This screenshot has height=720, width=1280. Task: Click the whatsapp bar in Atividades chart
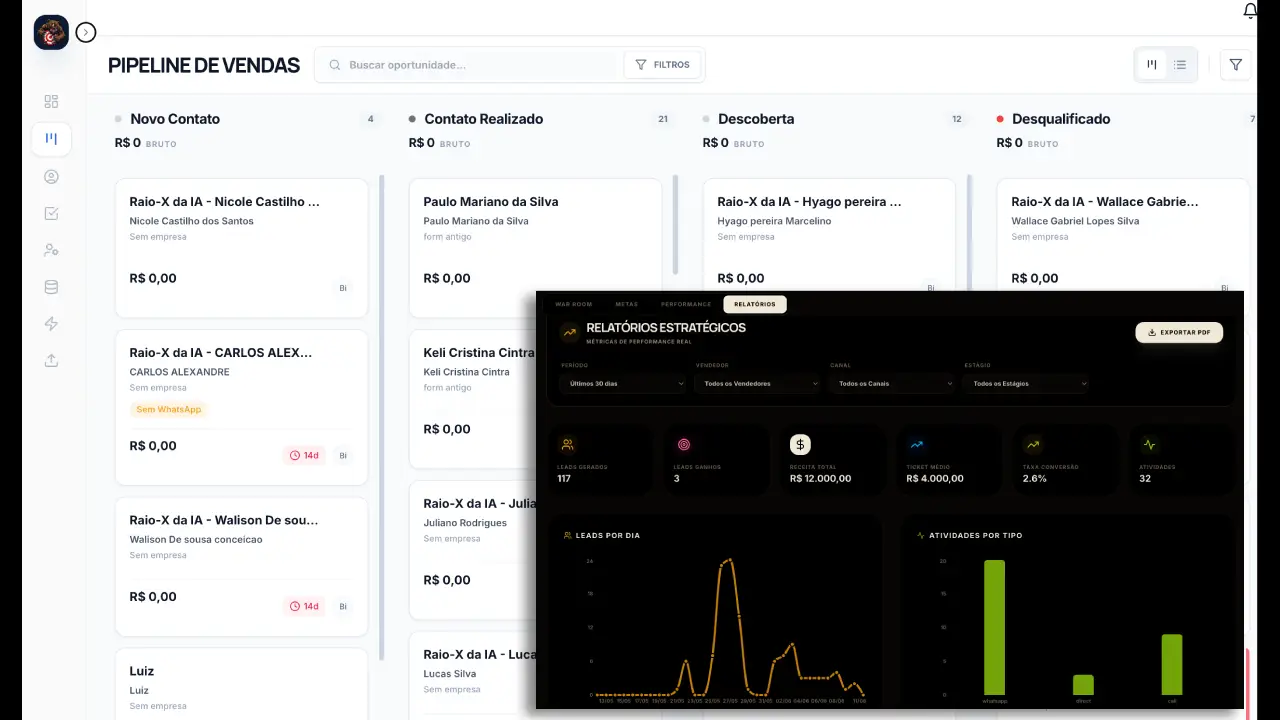point(994,627)
